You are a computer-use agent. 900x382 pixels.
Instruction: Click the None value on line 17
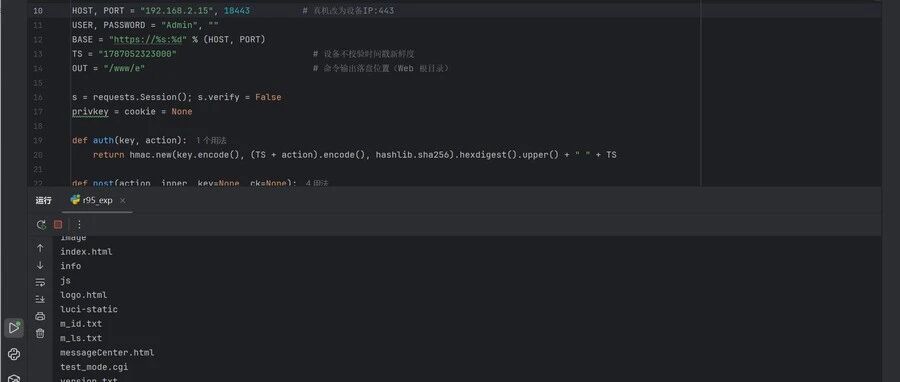pos(181,112)
